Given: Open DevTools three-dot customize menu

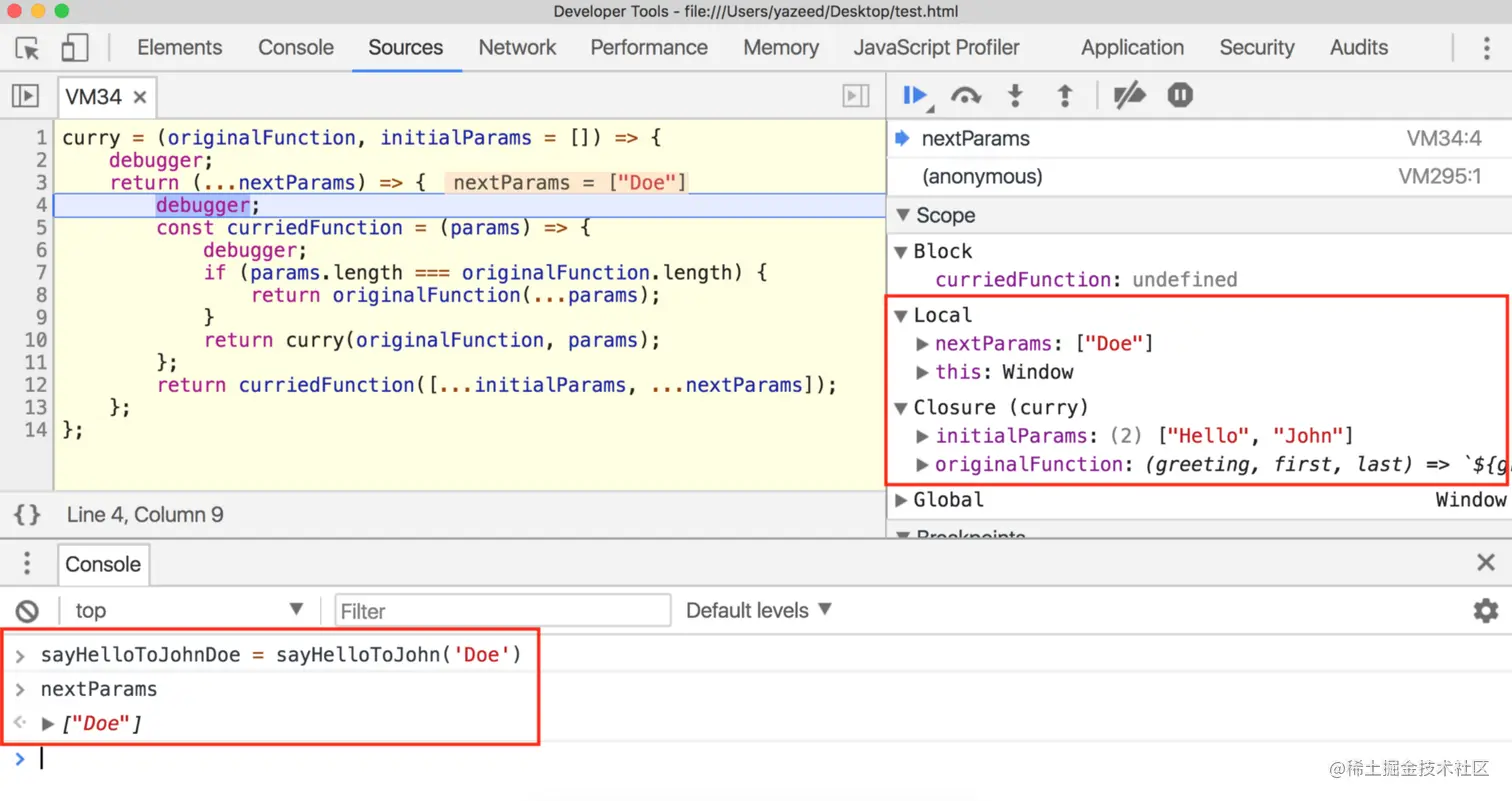Looking at the screenshot, I should (x=1487, y=47).
